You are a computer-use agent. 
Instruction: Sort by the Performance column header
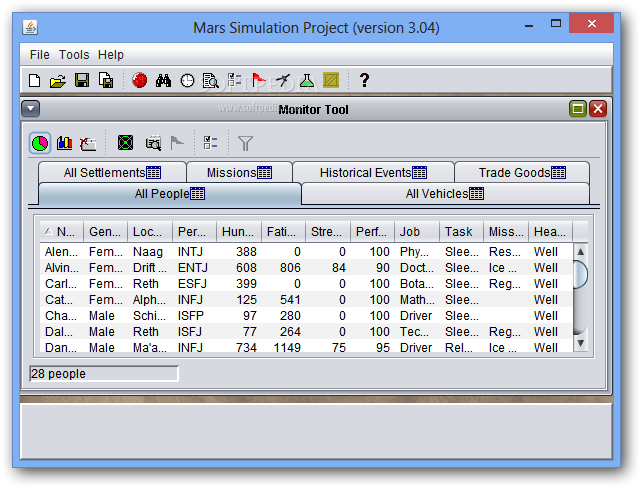pyautogui.click(x=372, y=232)
